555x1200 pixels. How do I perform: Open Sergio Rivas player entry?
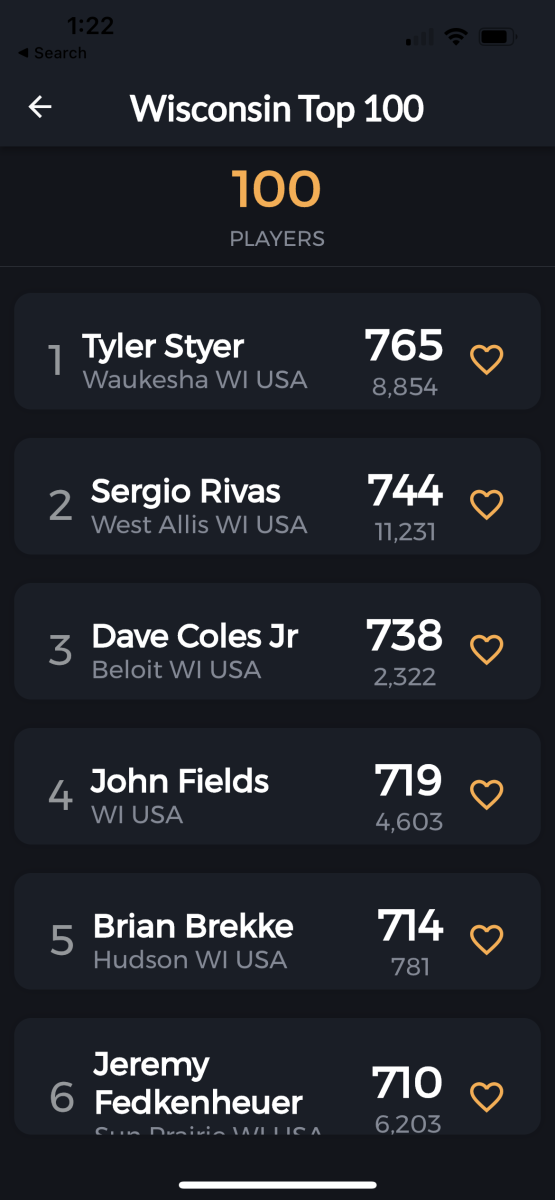point(277,496)
